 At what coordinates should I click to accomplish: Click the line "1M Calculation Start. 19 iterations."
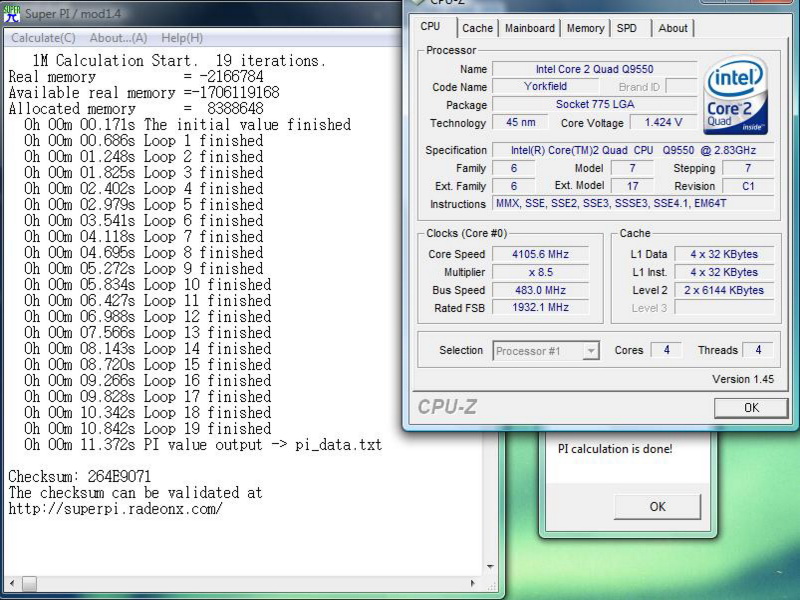(x=179, y=61)
